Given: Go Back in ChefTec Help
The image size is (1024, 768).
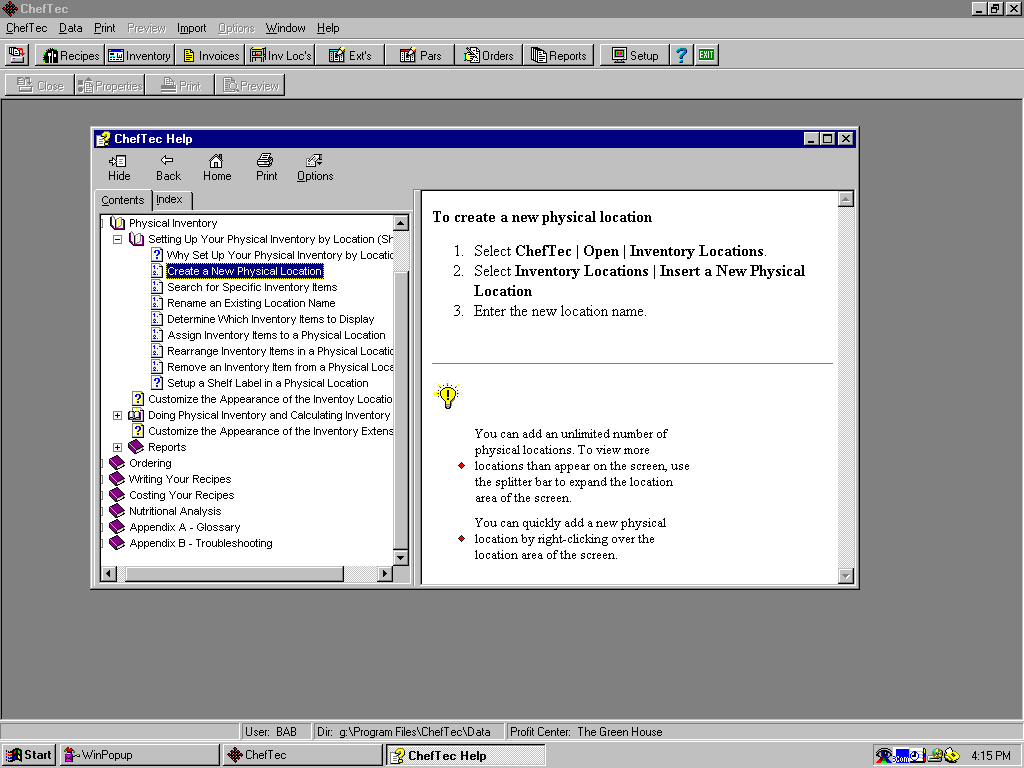Looking at the screenshot, I should click(168, 168).
